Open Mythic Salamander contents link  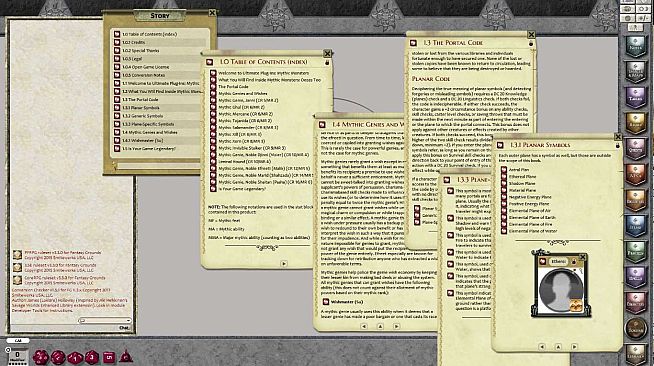tap(248, 128)
